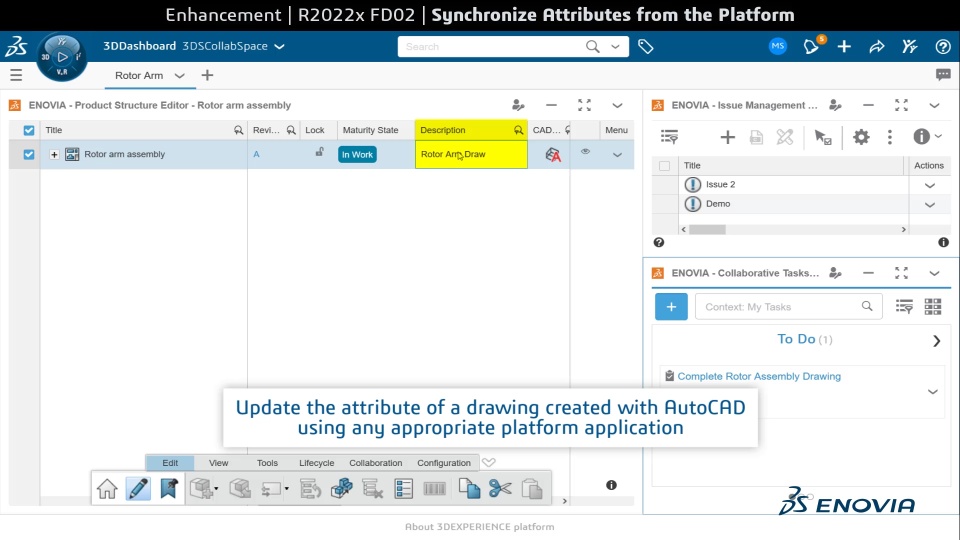This screenshot has width=960, height=540.
Task: Open three-dot more menu in Issue Management
Action: [x=890, y=137]
